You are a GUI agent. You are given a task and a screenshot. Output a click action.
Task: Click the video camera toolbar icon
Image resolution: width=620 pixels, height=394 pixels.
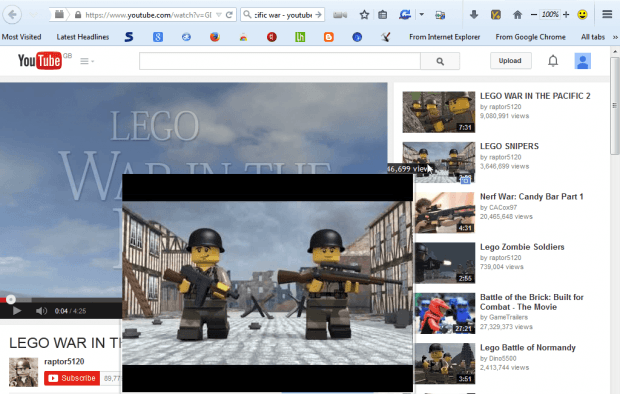[x=340, y=15]
